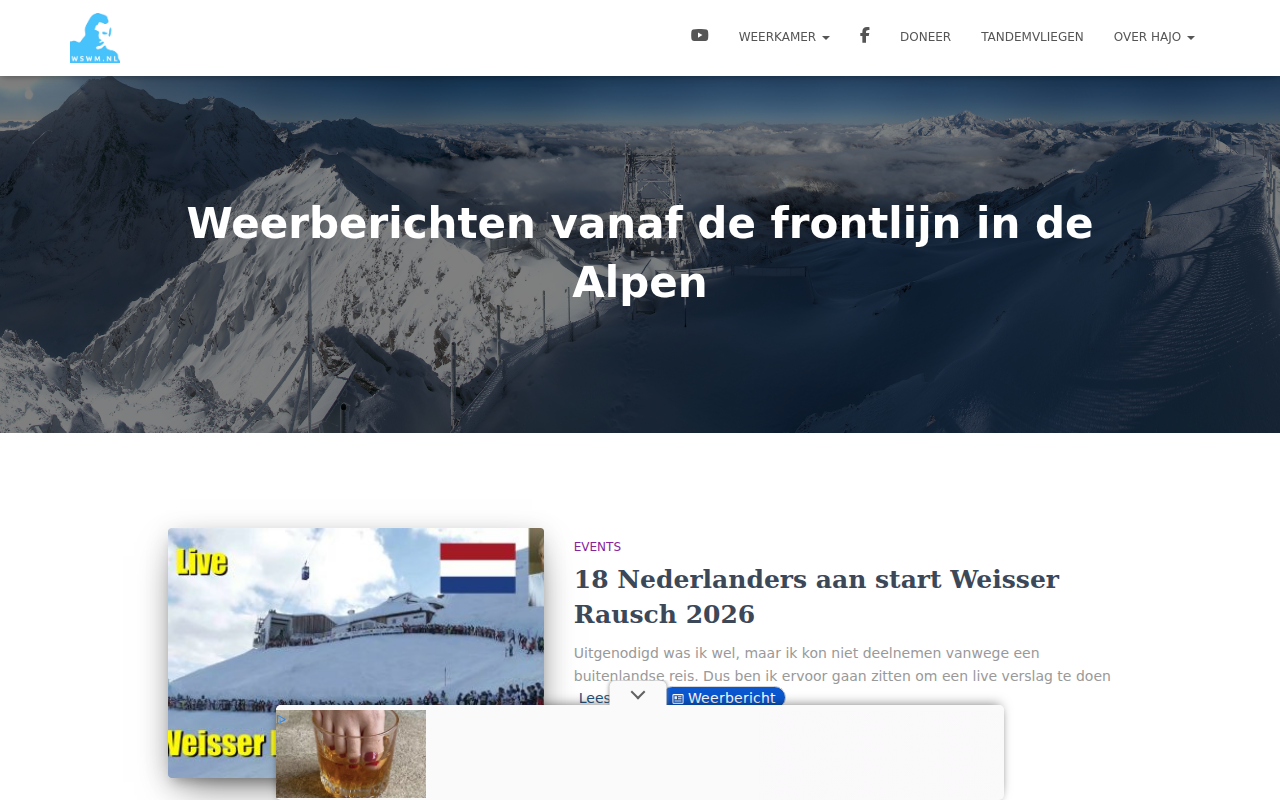Open the article '18 Nederlanders aan start Weisser Rausch 2026'

(816, 596)
